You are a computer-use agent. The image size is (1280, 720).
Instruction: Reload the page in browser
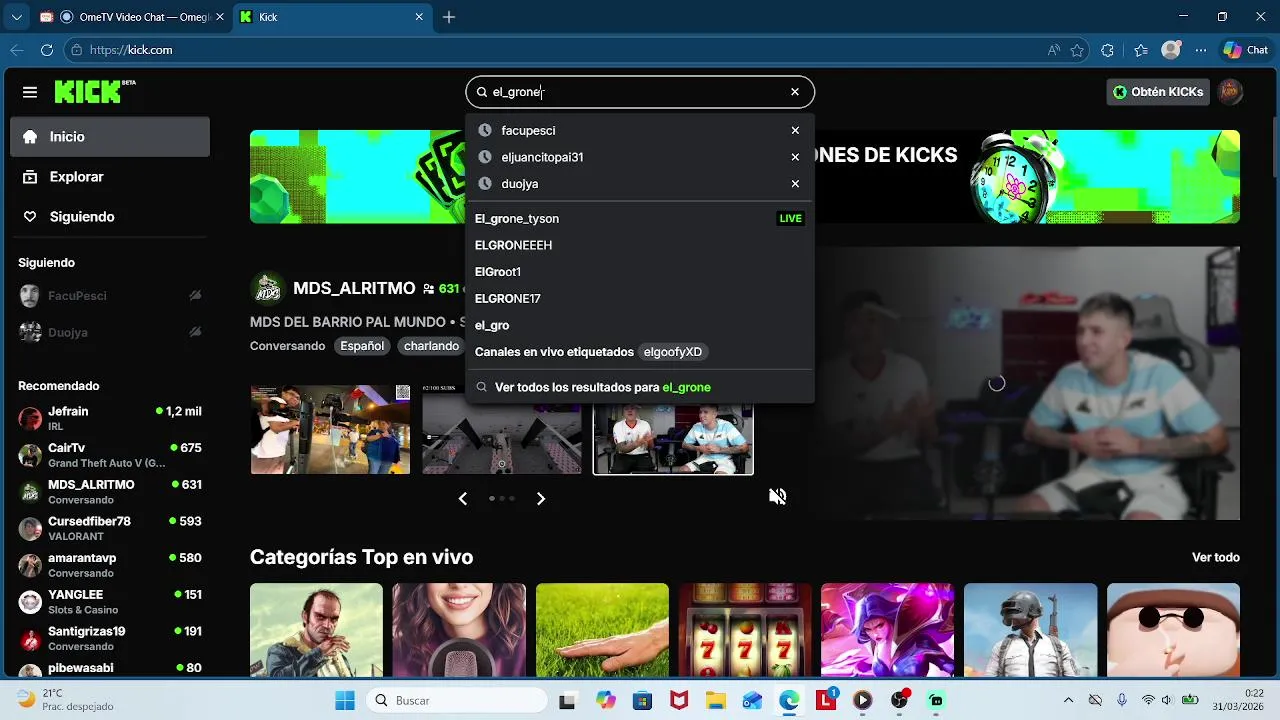click(x=47, y=50)
